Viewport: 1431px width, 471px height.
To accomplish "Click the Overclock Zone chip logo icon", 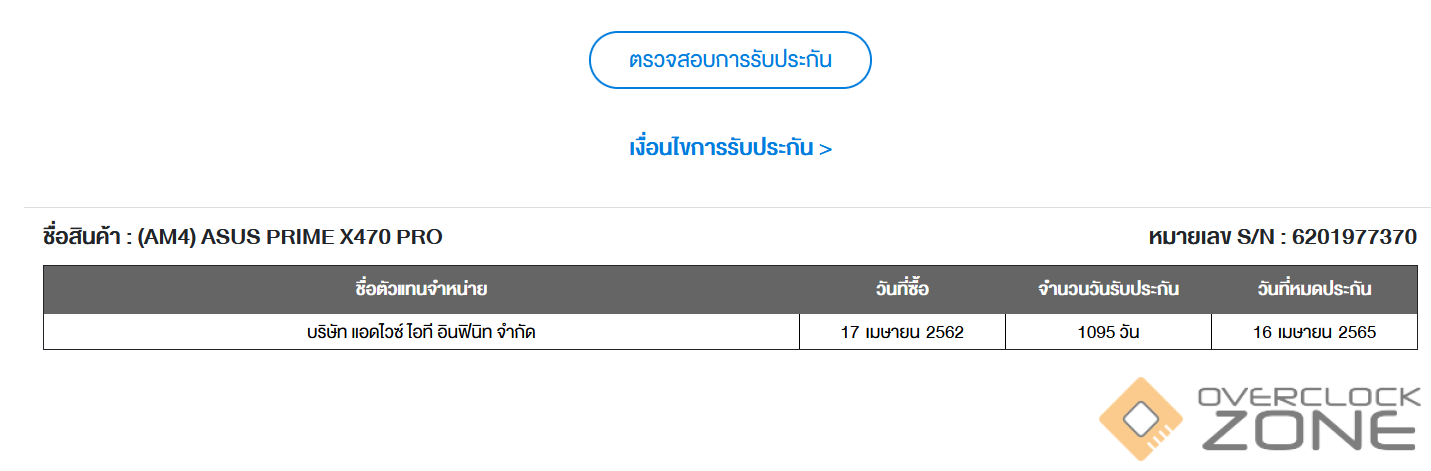I will click(1142, 418).
